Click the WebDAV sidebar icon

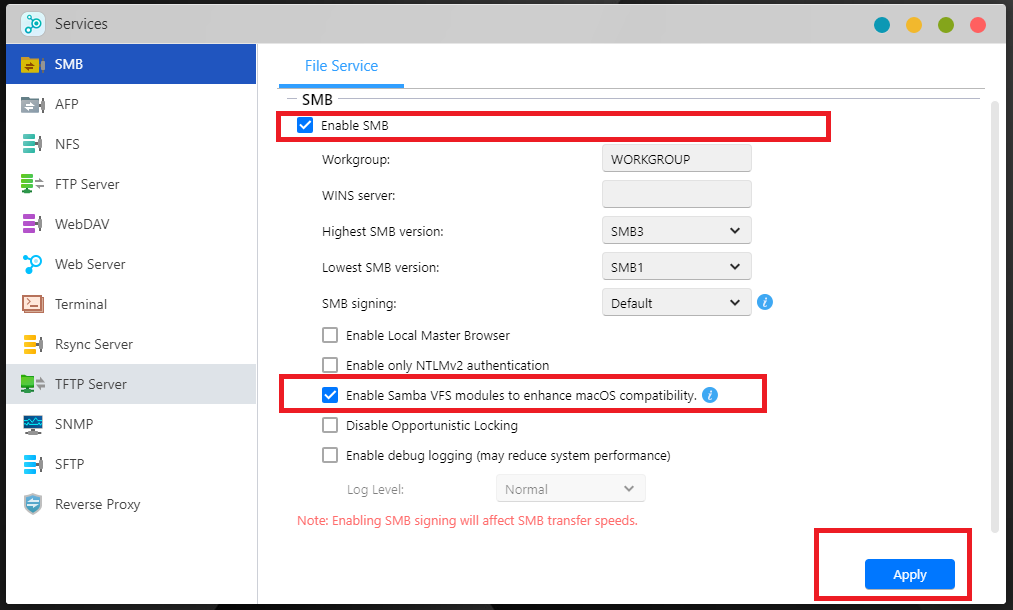[x=33, y=224]
